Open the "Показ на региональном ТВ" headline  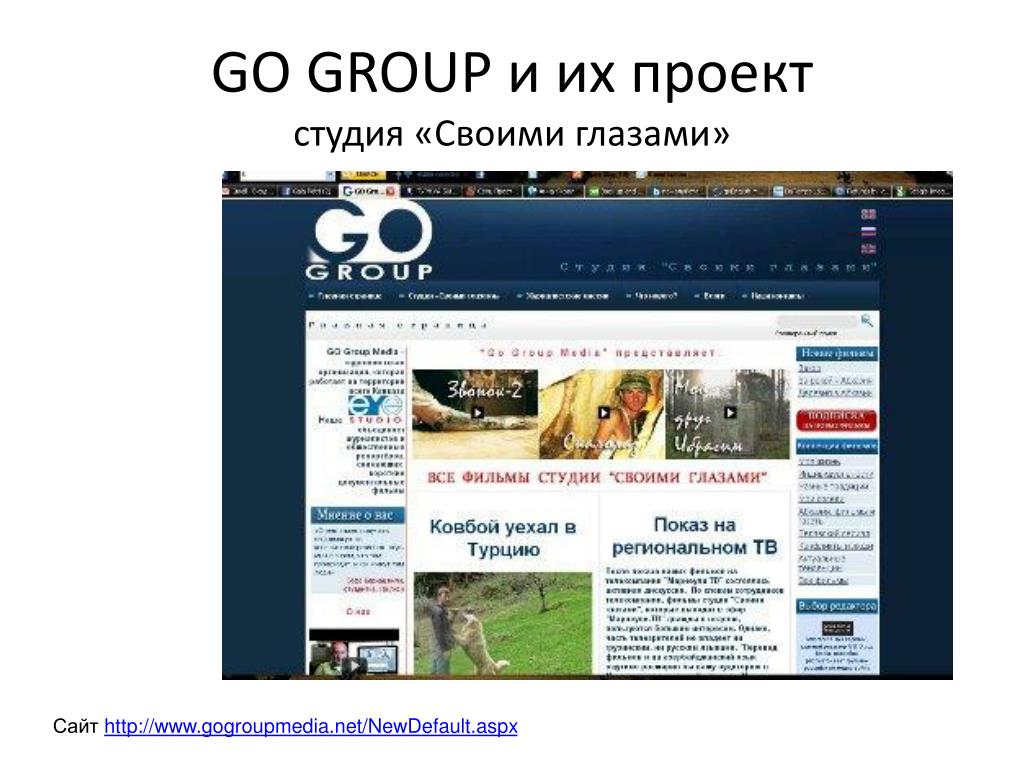(695, 536)
